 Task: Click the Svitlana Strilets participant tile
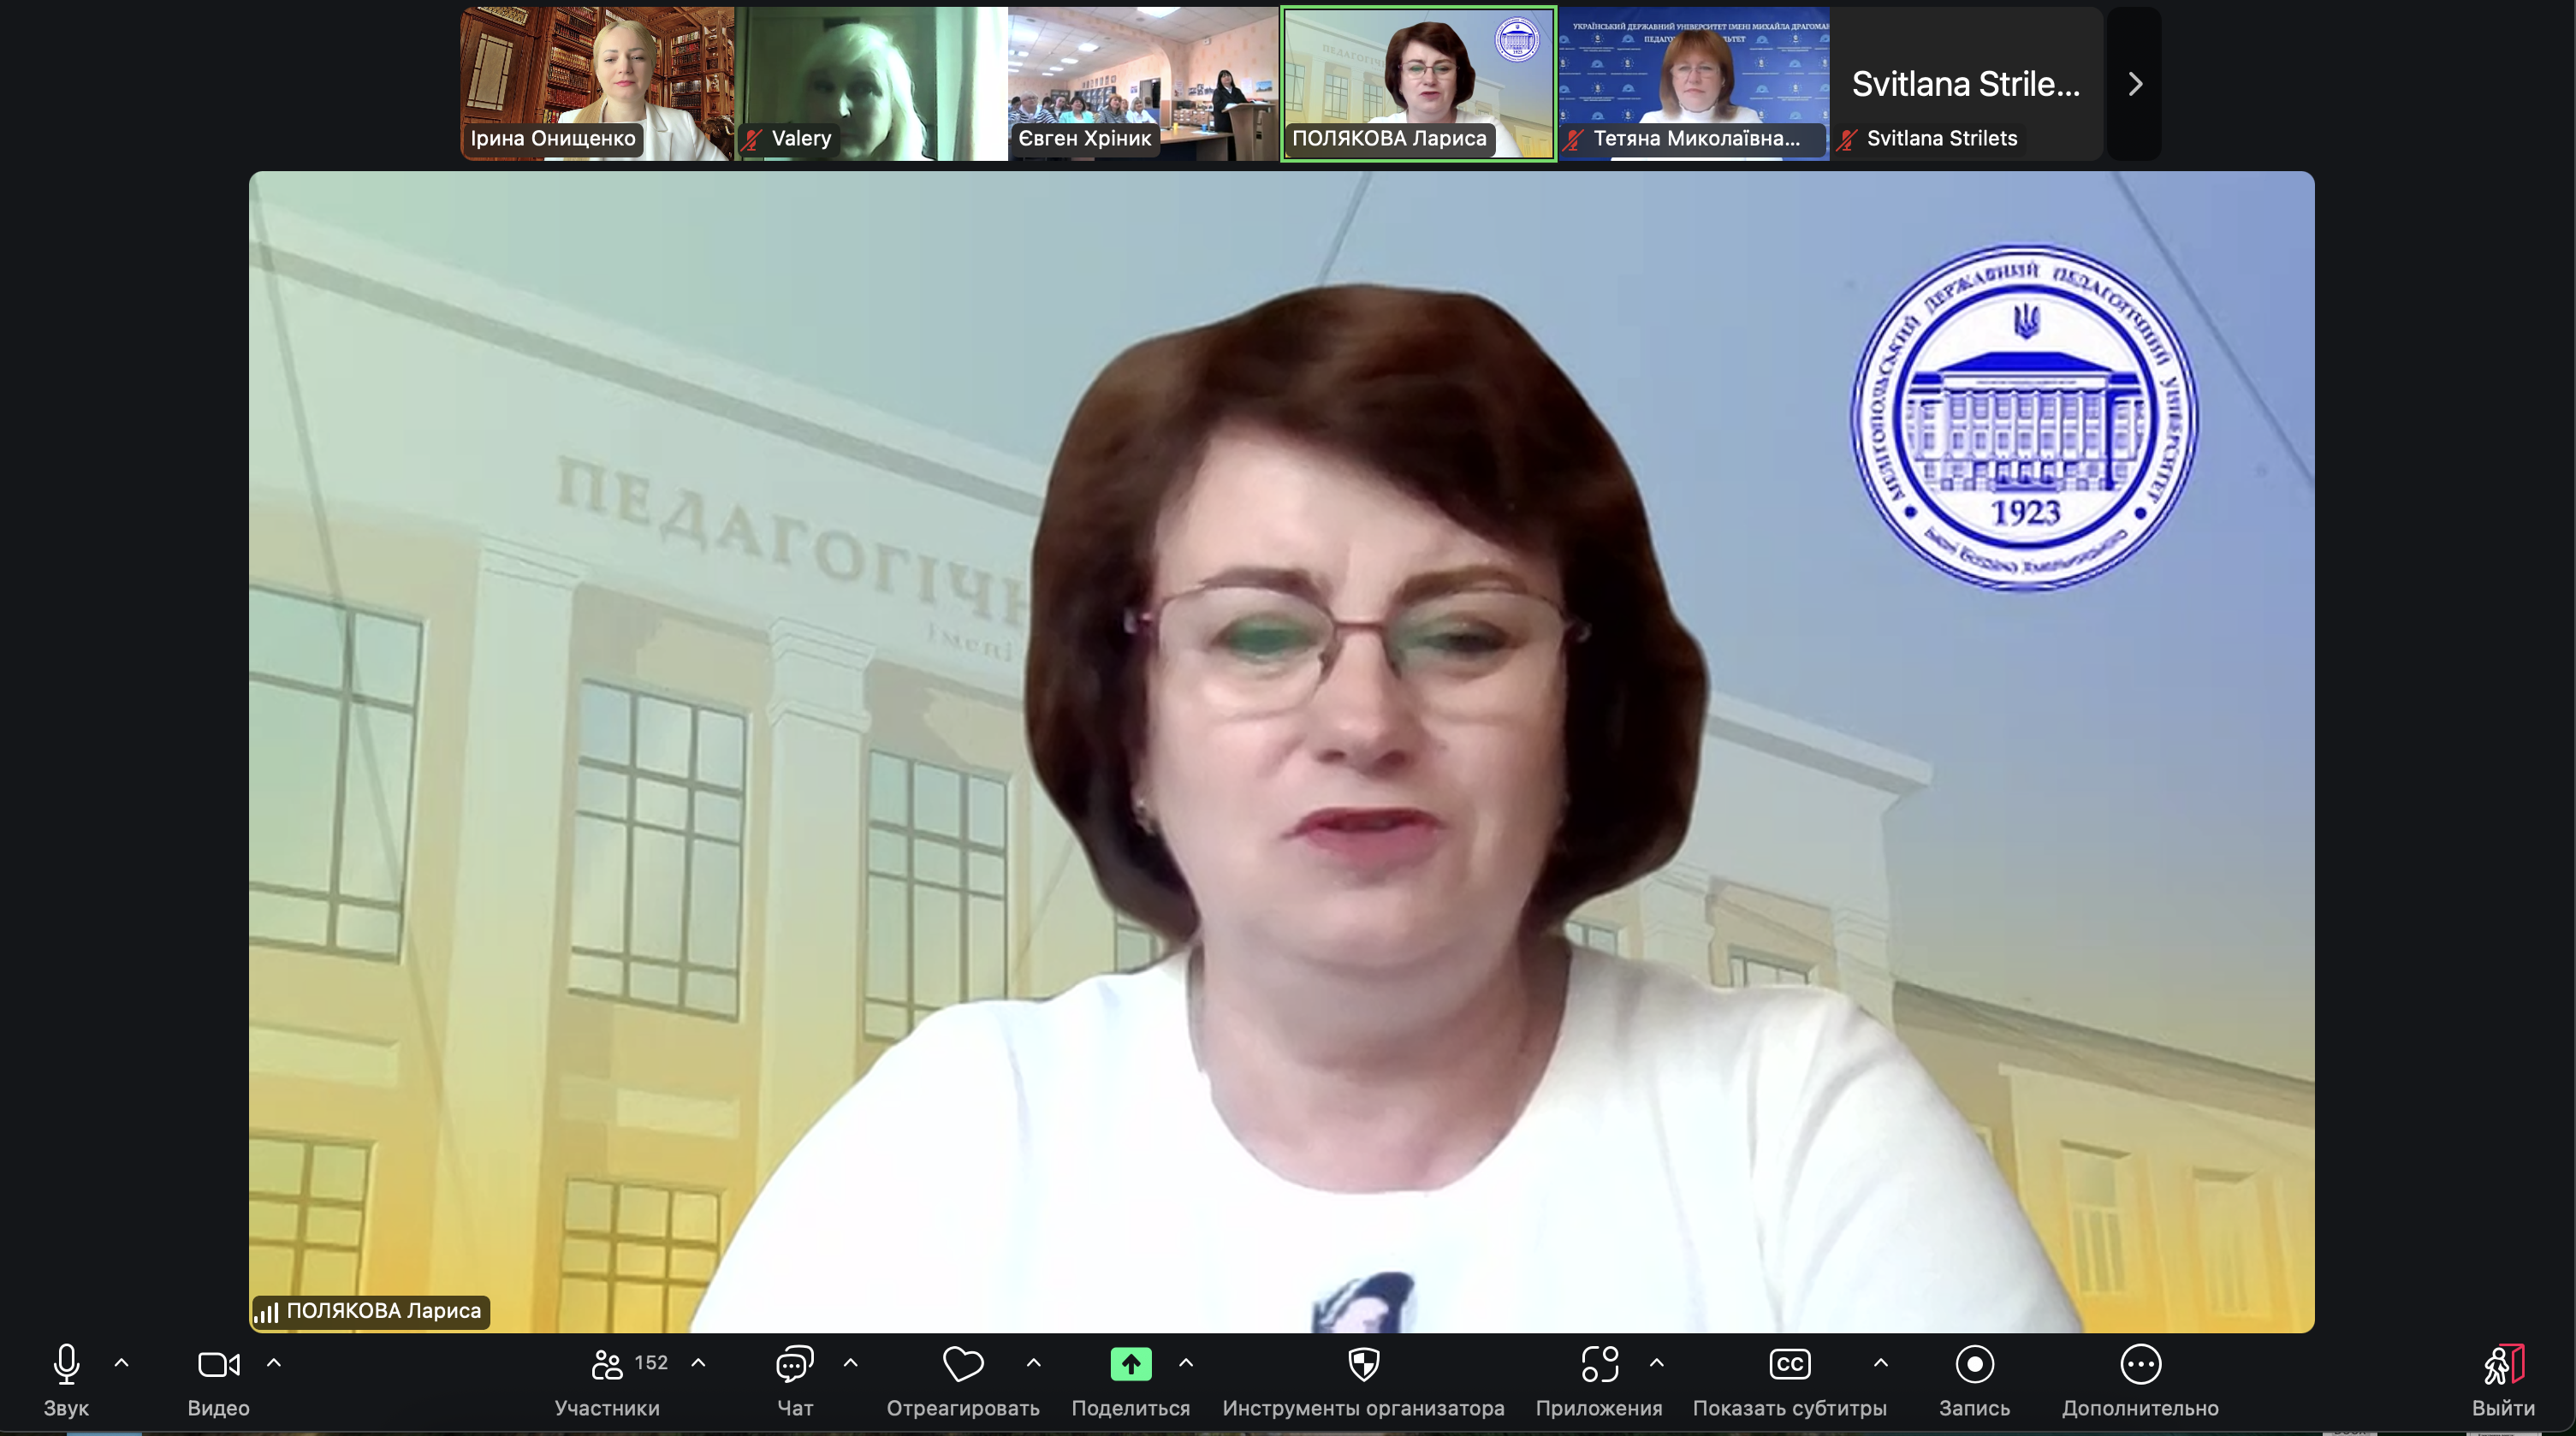pyautogui.click(x=1966, y=84)
